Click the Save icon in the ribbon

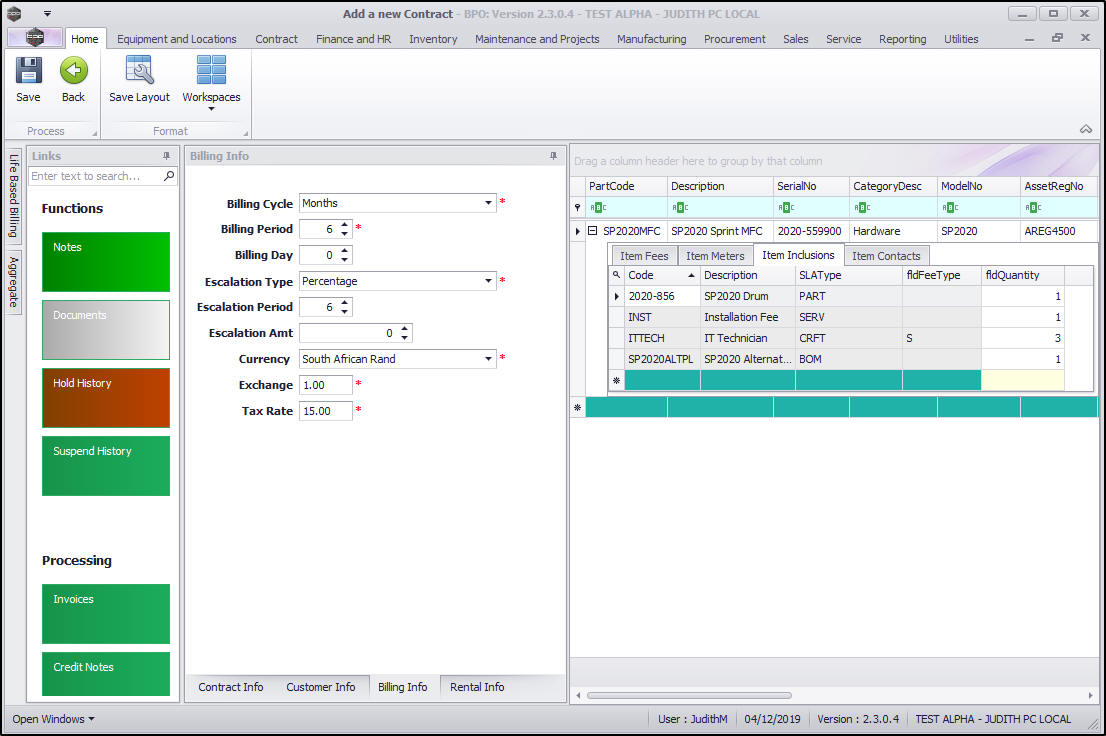(28, 72)
